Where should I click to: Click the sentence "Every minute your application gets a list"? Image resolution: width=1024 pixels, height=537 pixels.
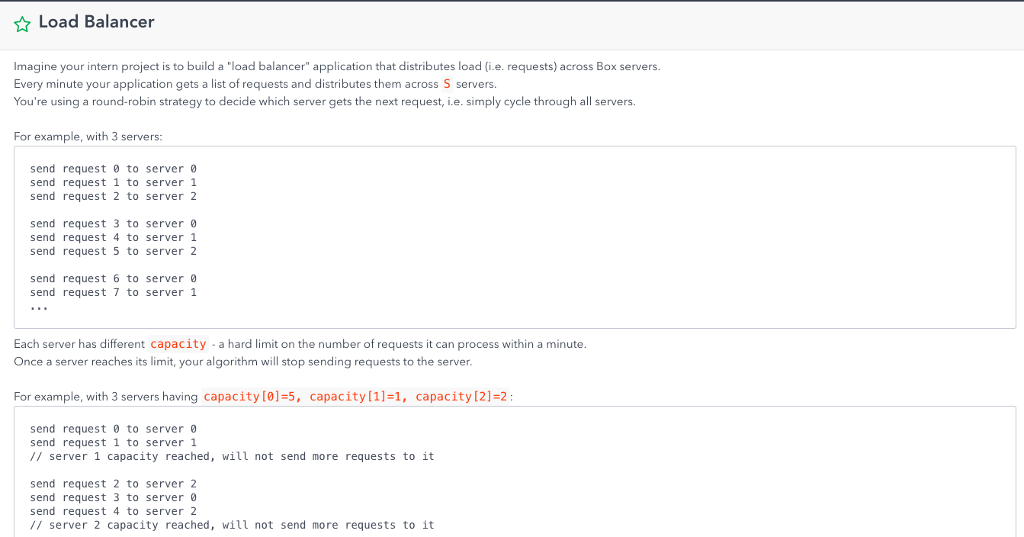(x=255, y=84)
